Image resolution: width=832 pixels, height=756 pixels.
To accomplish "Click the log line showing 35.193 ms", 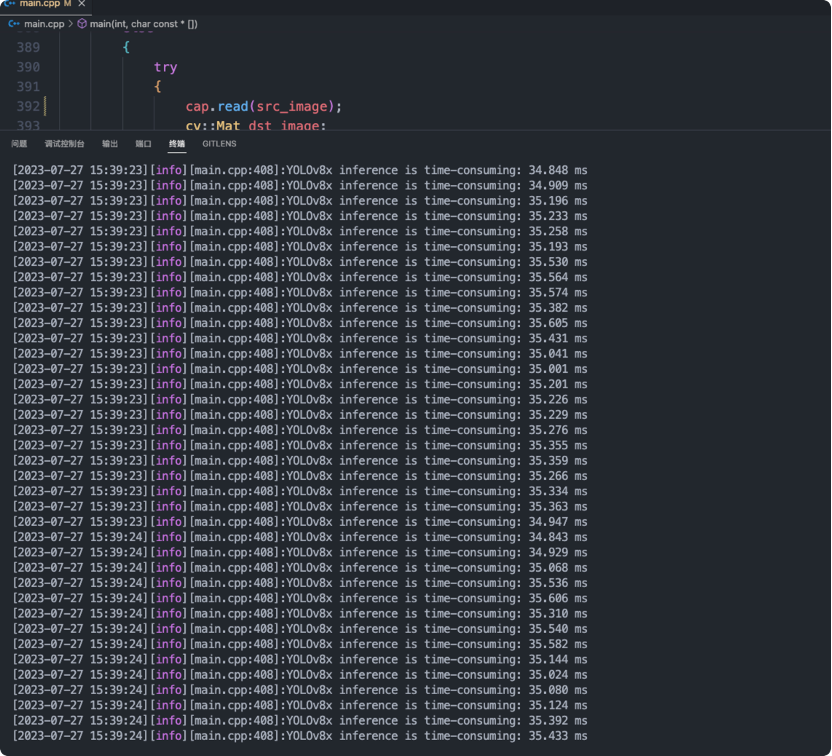I will click(x=300, y=247).
